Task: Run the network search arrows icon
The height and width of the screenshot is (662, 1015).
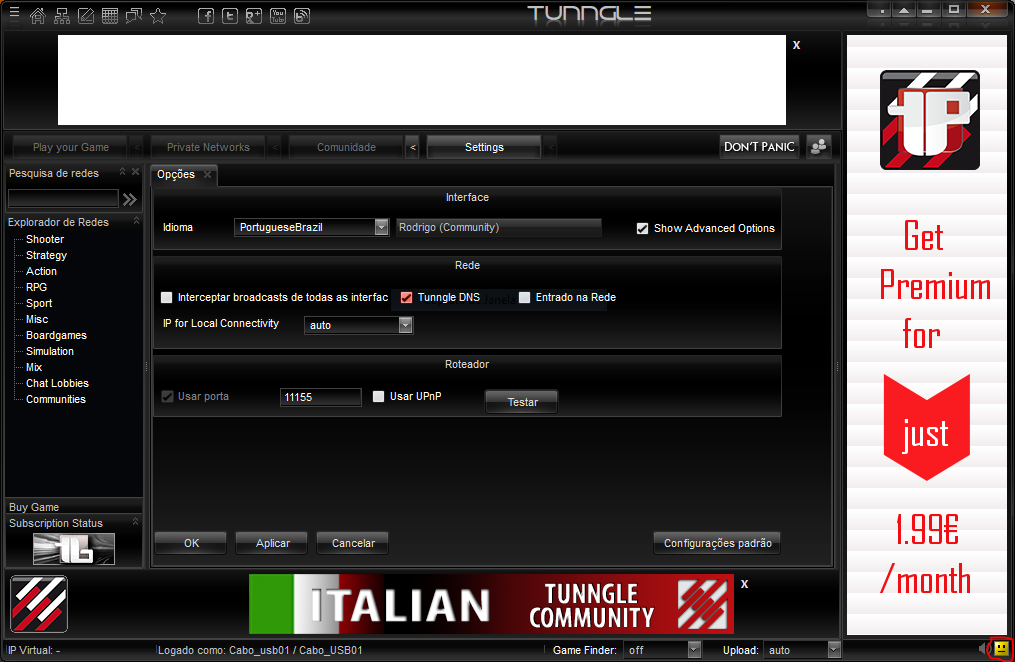Action: click(130, 199)
